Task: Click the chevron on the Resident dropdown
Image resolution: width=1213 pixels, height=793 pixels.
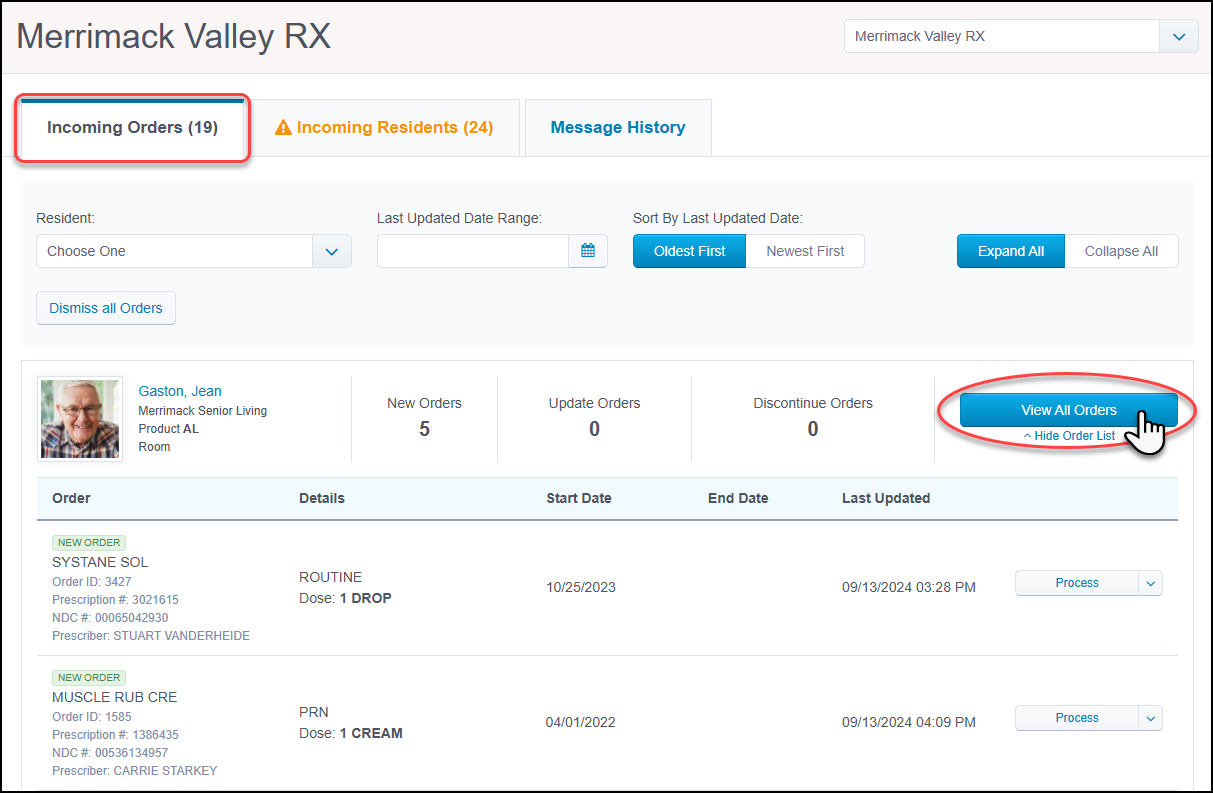Action: [x=331, y=251]
